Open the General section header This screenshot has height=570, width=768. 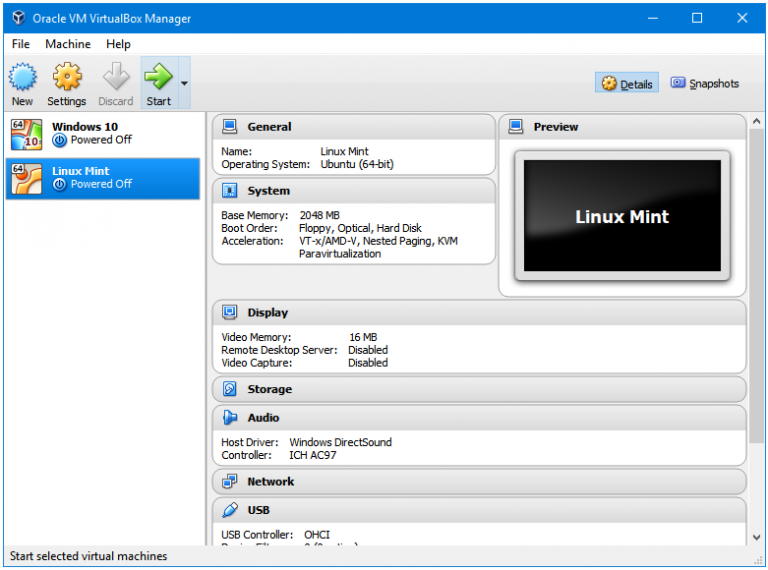coord(354,127)
